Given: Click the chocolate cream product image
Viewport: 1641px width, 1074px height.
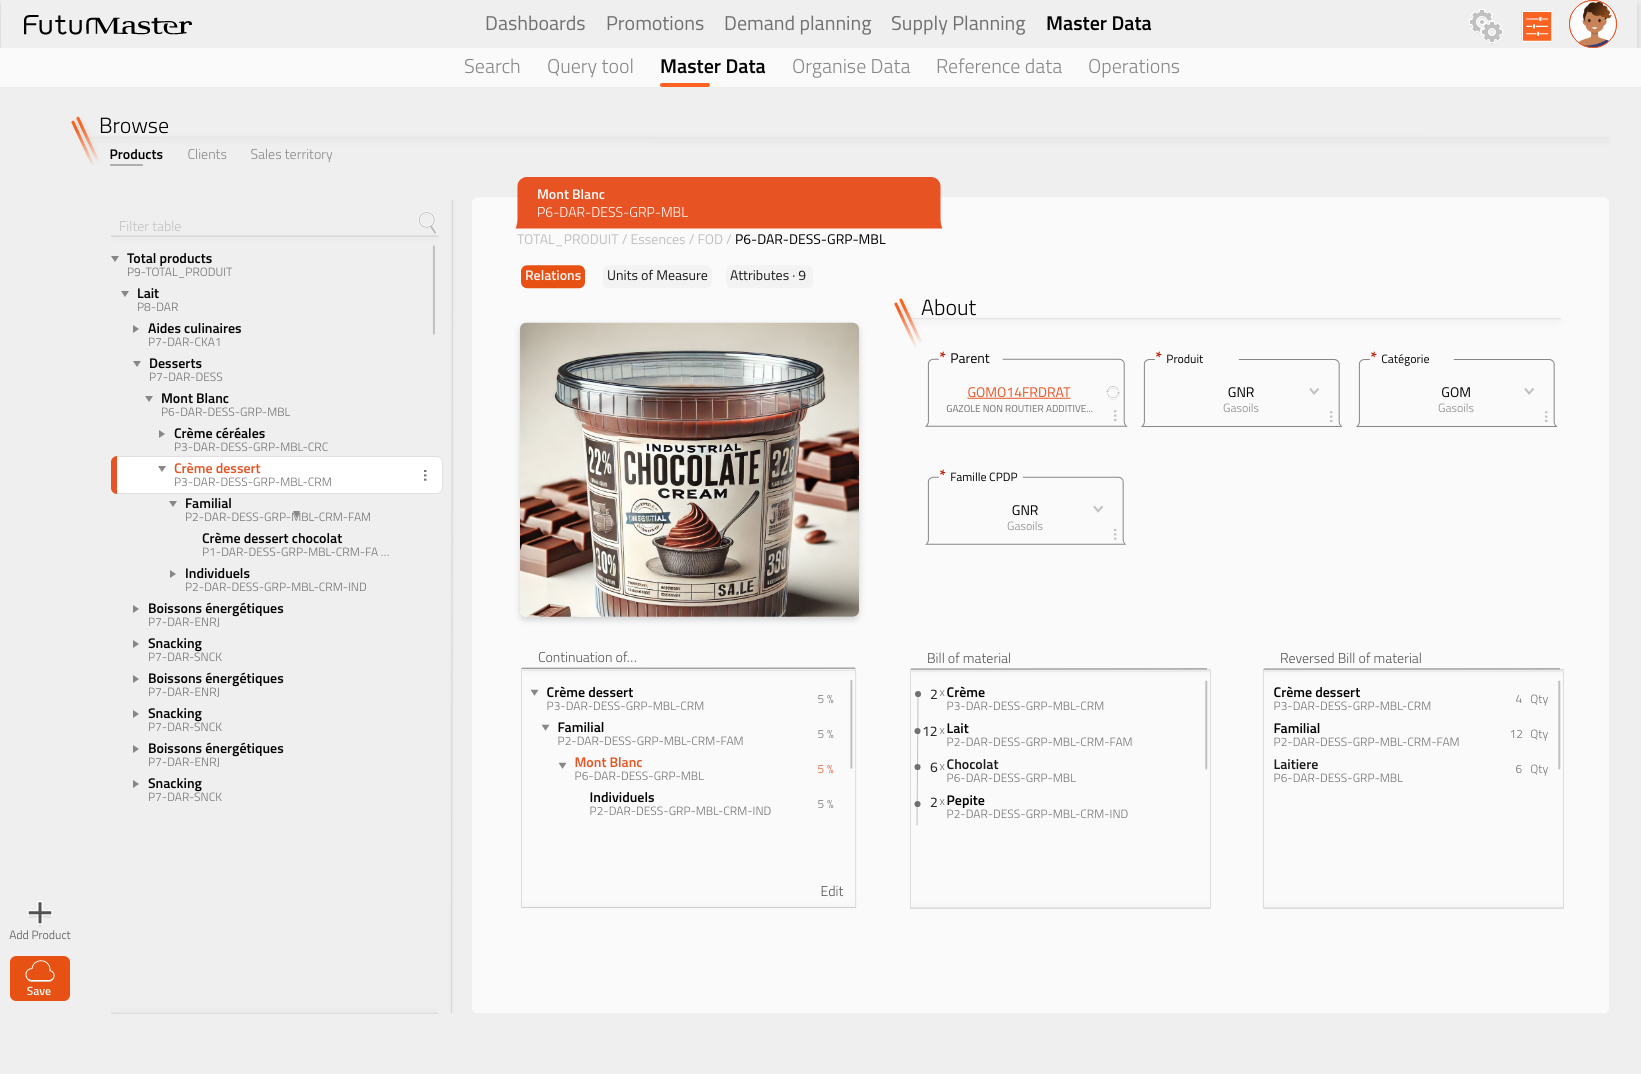Looking at the screenshot, I should pos(689,469).
